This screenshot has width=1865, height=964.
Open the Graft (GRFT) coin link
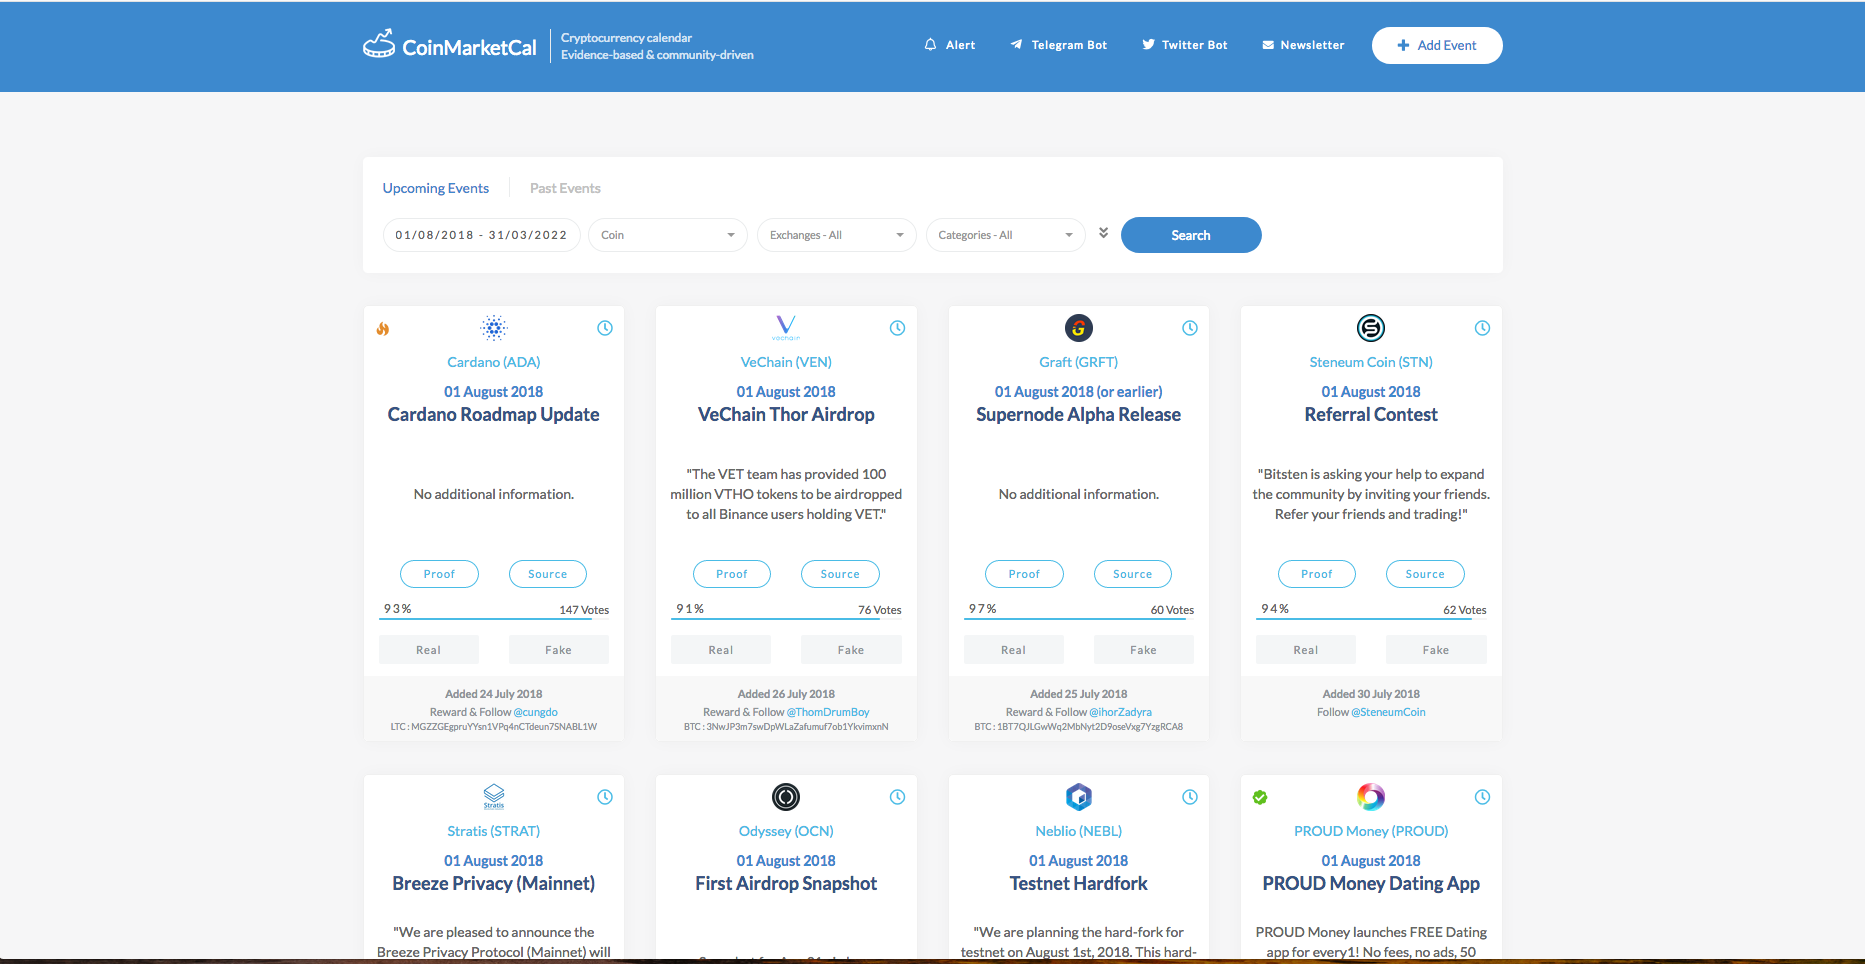[x=1079, y=362]
